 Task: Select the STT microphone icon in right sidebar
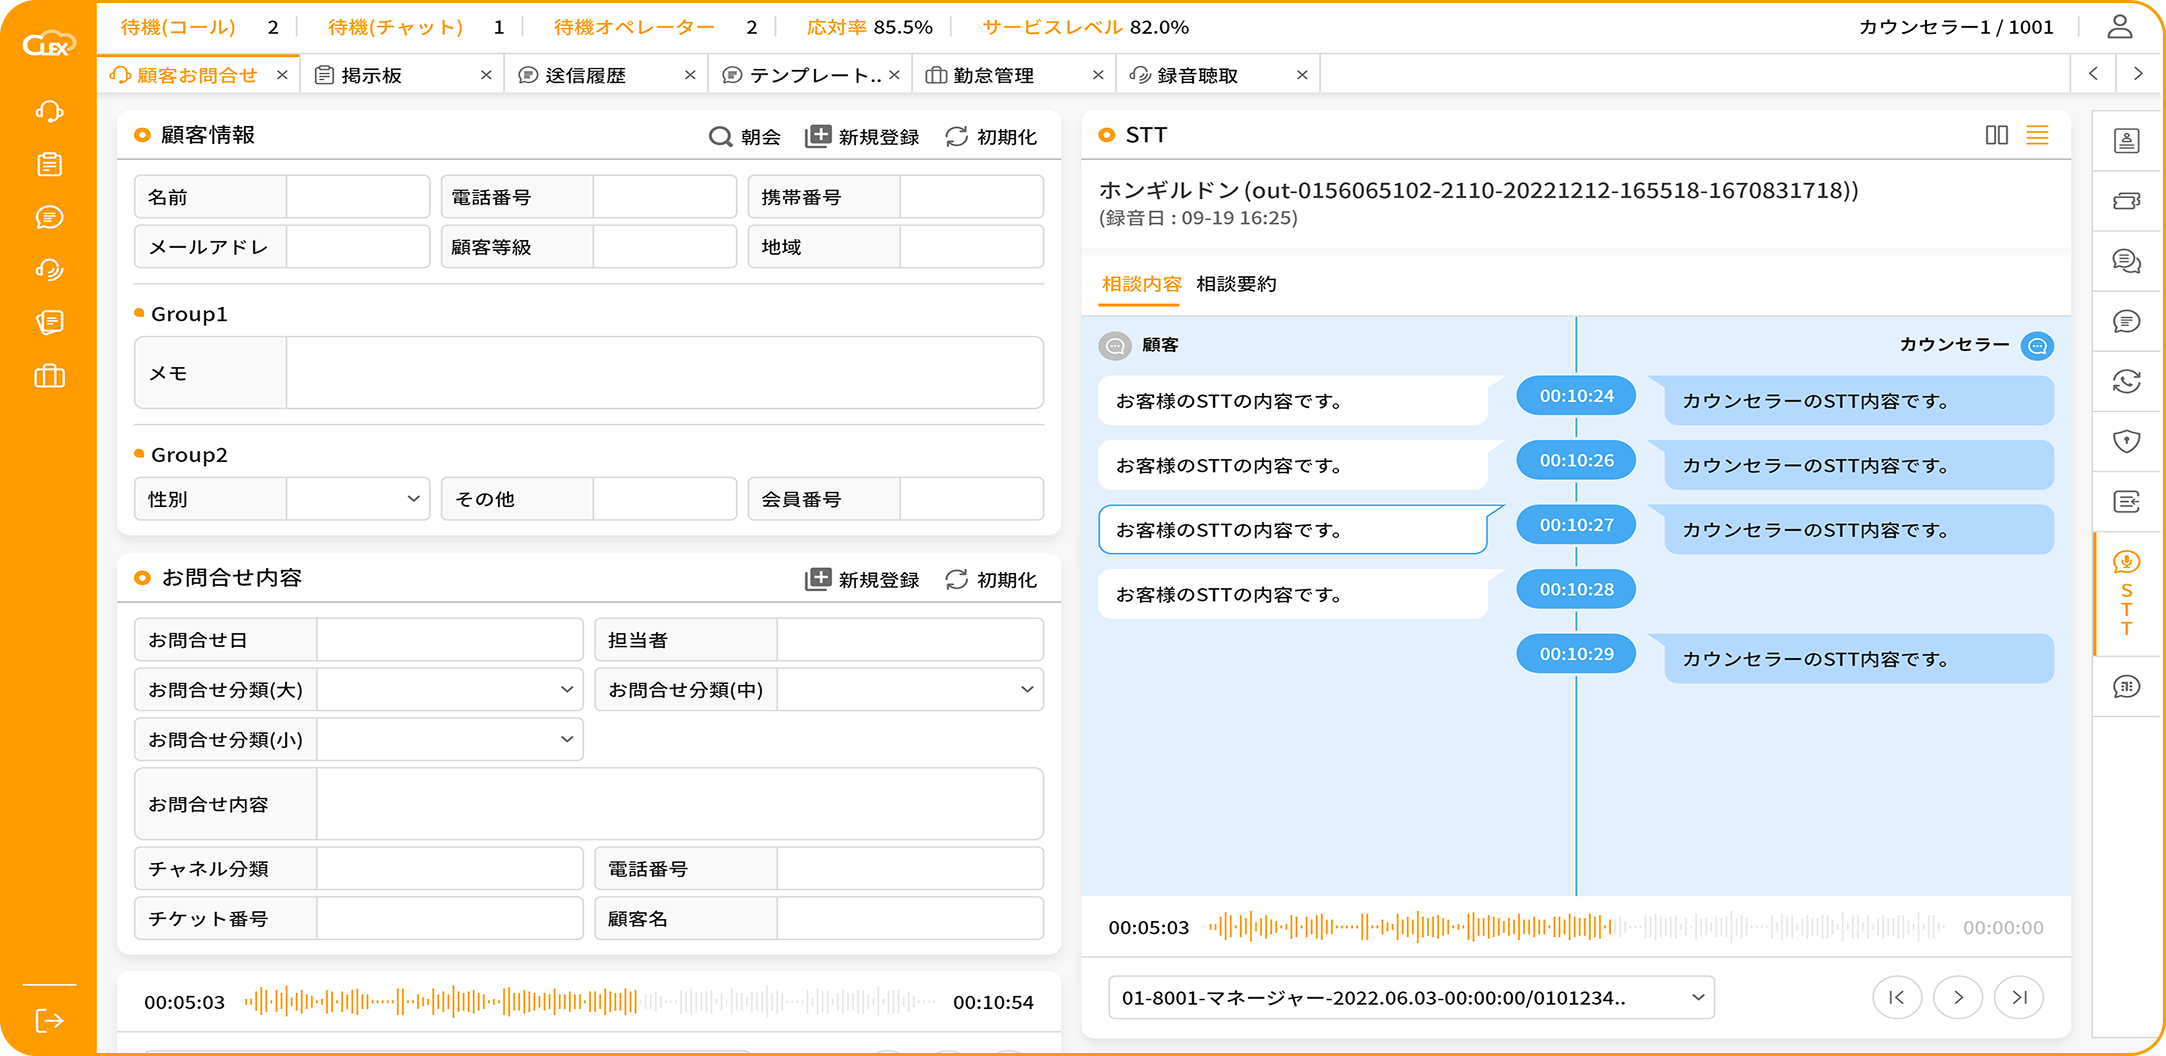(2126, 562)
